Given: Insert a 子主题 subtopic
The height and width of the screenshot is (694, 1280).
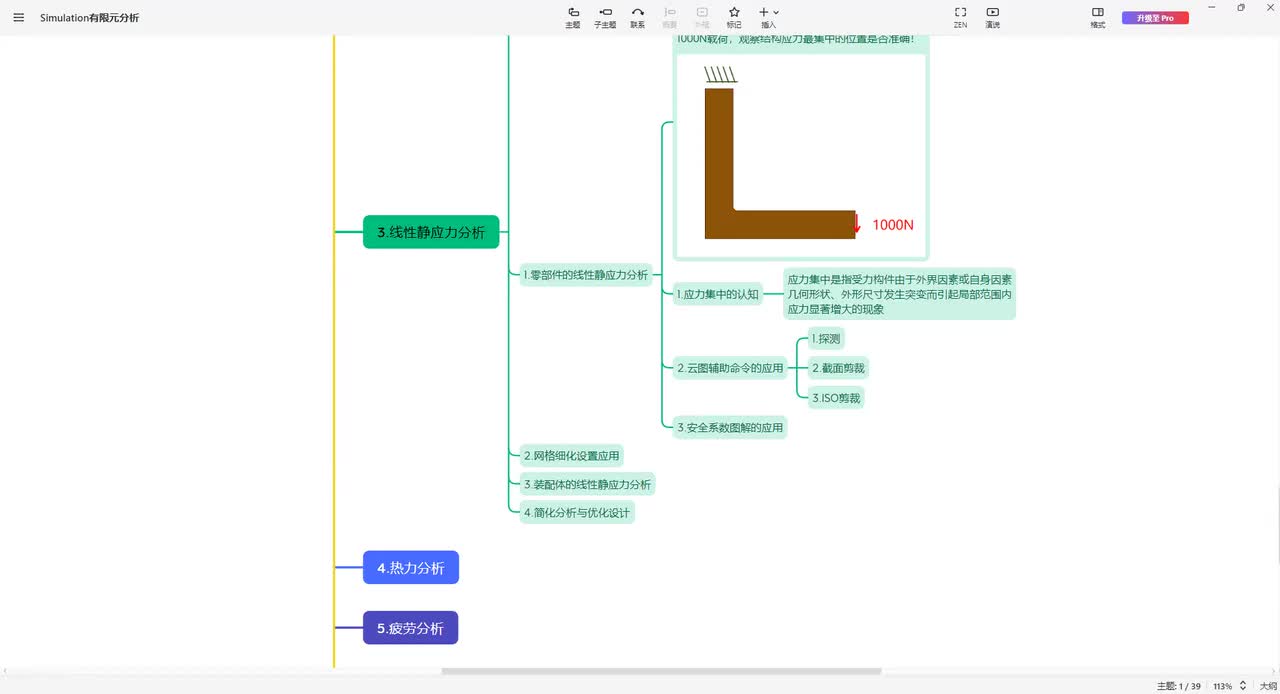Looking at the screenshot, I should tap(605, 17).
